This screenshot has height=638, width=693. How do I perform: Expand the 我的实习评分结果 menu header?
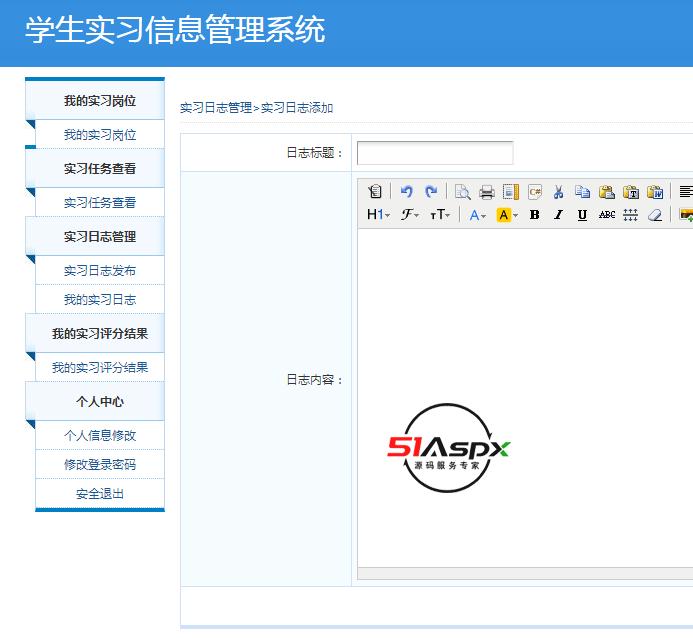pyautogui.click(x=95, y=334)
